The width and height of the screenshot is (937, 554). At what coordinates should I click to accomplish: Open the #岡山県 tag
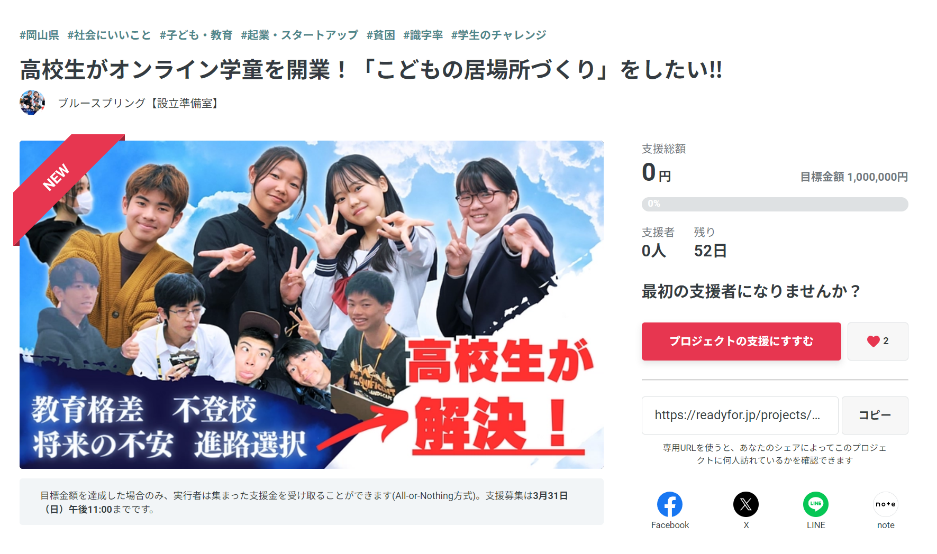39,35
